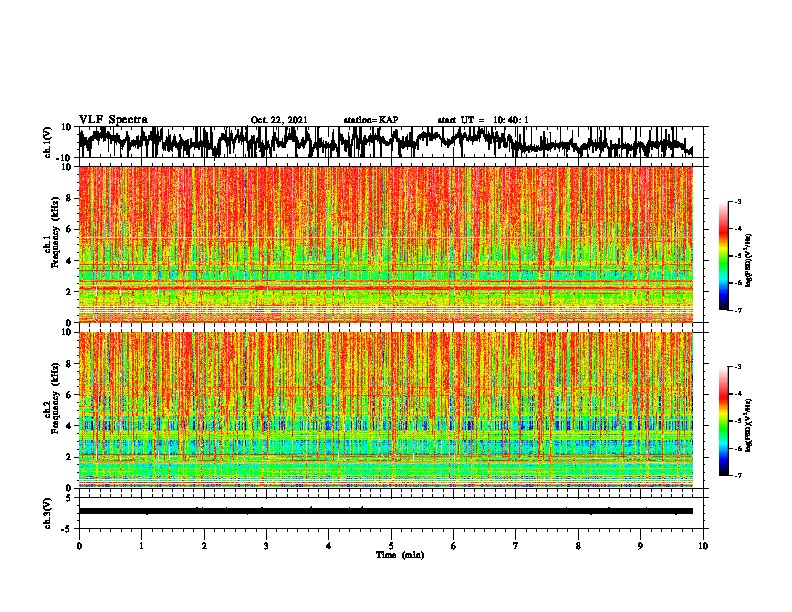Click time axis tick label '6'
This screenshot has width=792, height=612.
454,546
